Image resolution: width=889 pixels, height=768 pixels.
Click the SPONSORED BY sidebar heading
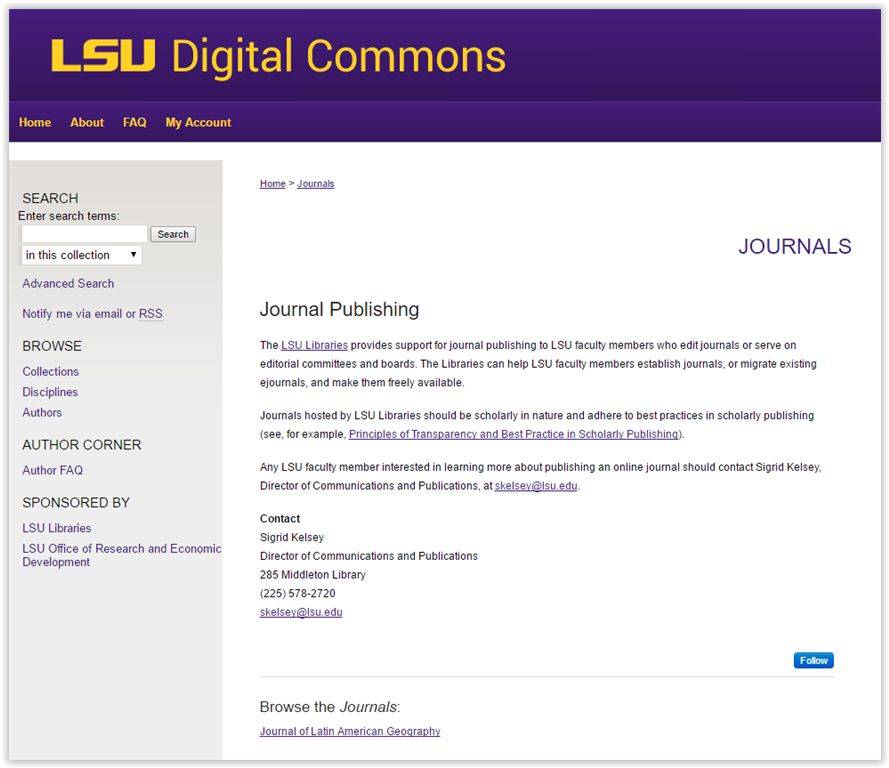pos(76,503)
